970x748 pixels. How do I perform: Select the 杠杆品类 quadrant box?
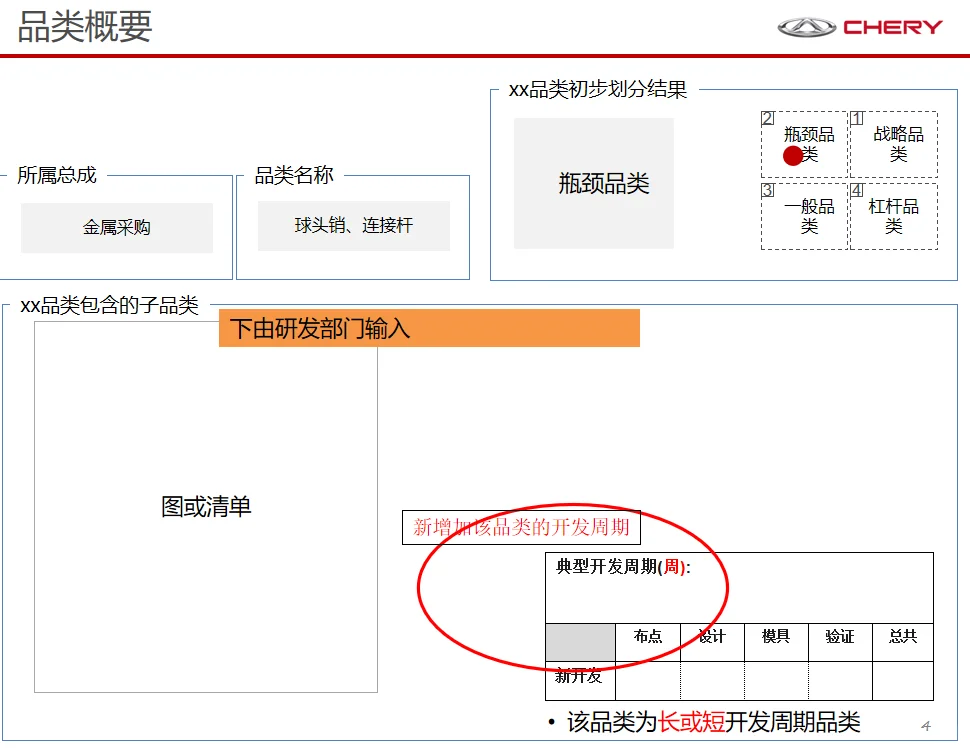pyautogui.click(x=896, y=215)
